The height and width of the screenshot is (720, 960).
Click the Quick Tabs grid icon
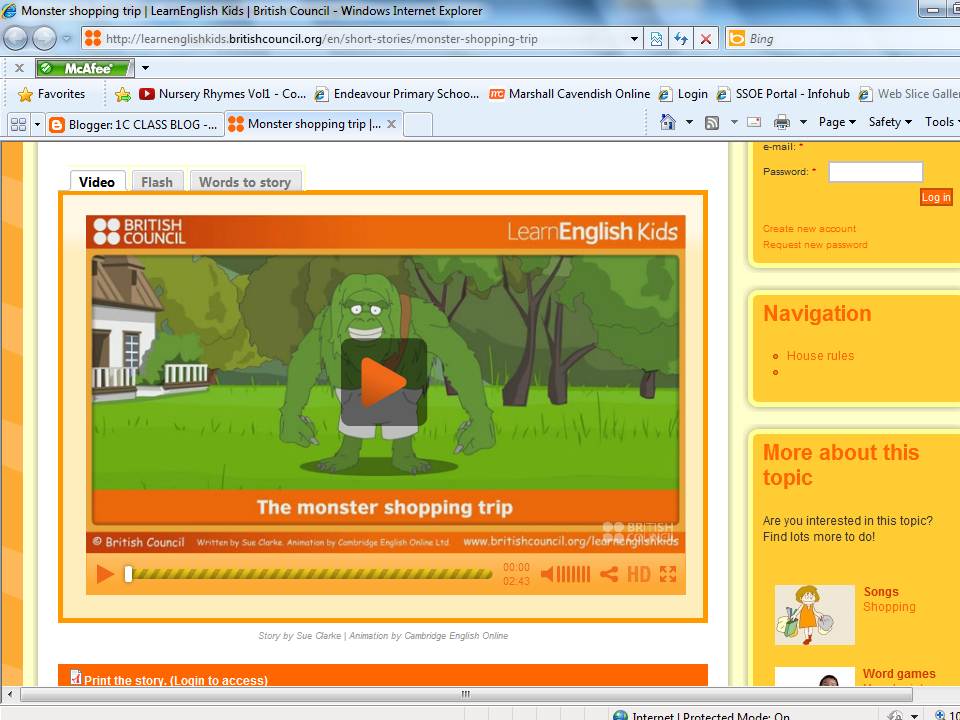tap(18, 124)
